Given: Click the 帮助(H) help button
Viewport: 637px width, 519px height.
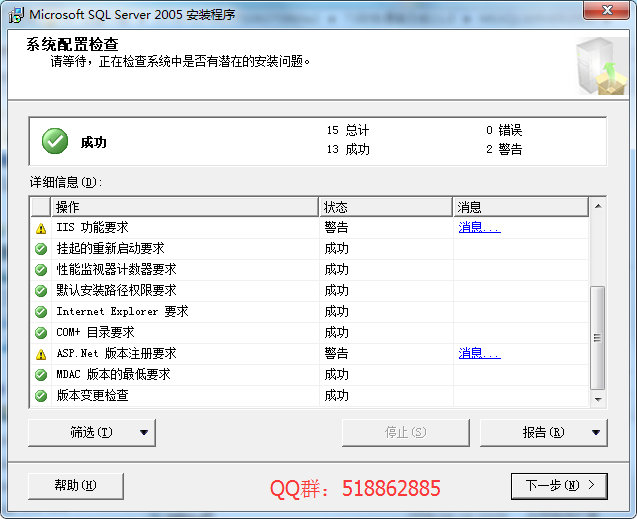Looking at the screenshot, I should coord(76,486).
